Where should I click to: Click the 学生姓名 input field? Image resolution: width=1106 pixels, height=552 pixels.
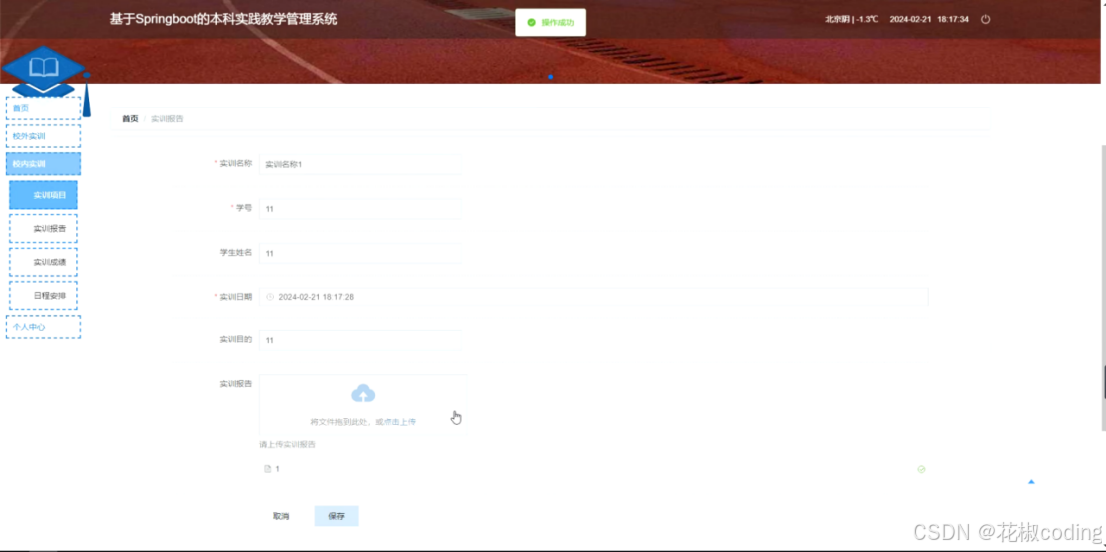point(360,253)
